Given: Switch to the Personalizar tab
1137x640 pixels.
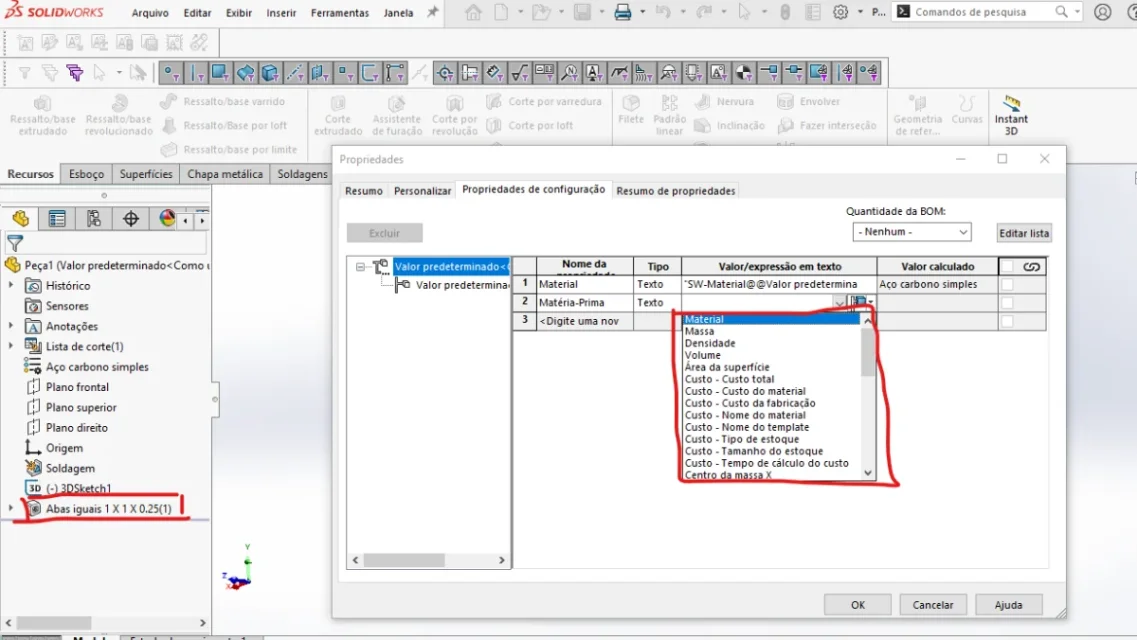Looking at the screenshot, I should click(x=422, y=191).
